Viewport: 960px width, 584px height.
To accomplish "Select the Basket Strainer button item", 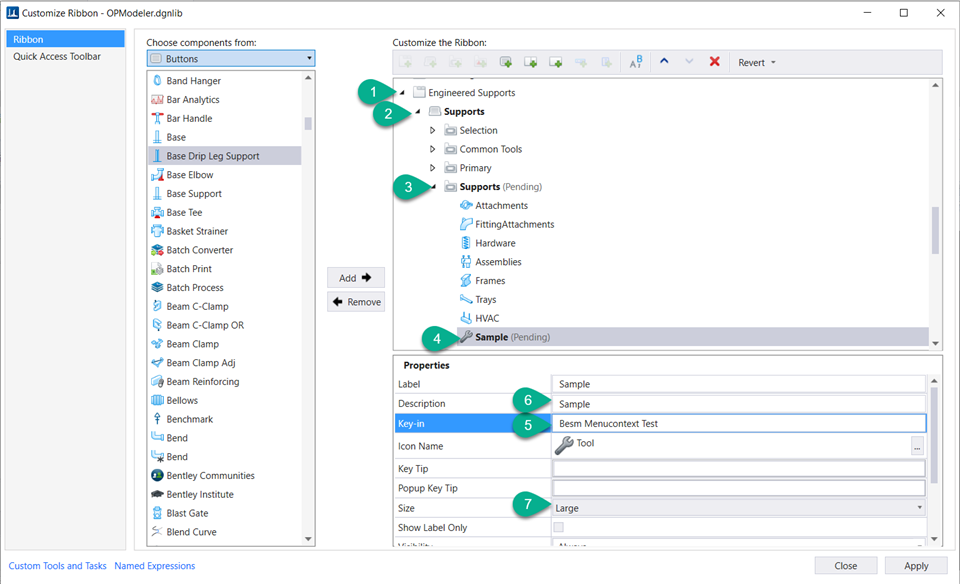I will tap(199, 231).
